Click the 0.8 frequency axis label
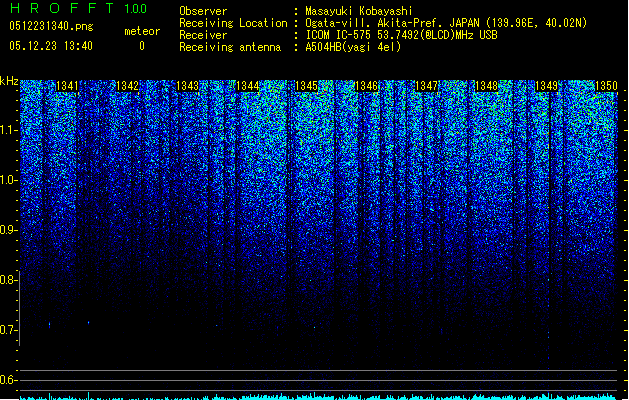Image resolution: width=629 pixels, height=400 pixels. tap(9, 280)
